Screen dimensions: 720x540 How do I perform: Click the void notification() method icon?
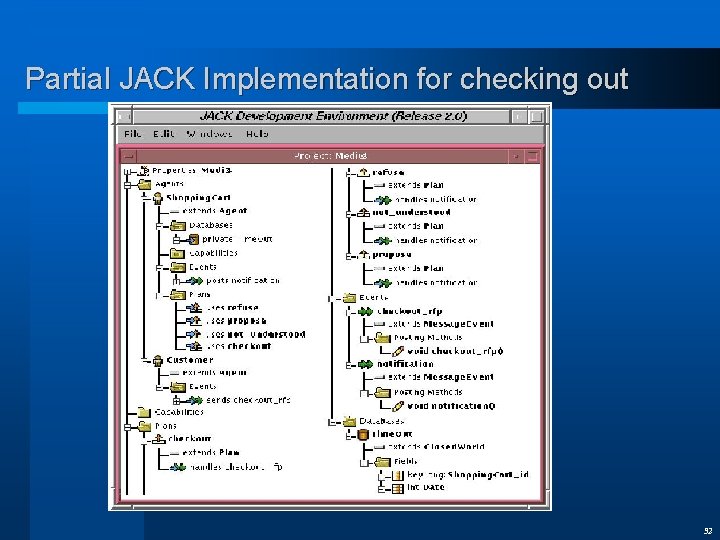[398, 406]
